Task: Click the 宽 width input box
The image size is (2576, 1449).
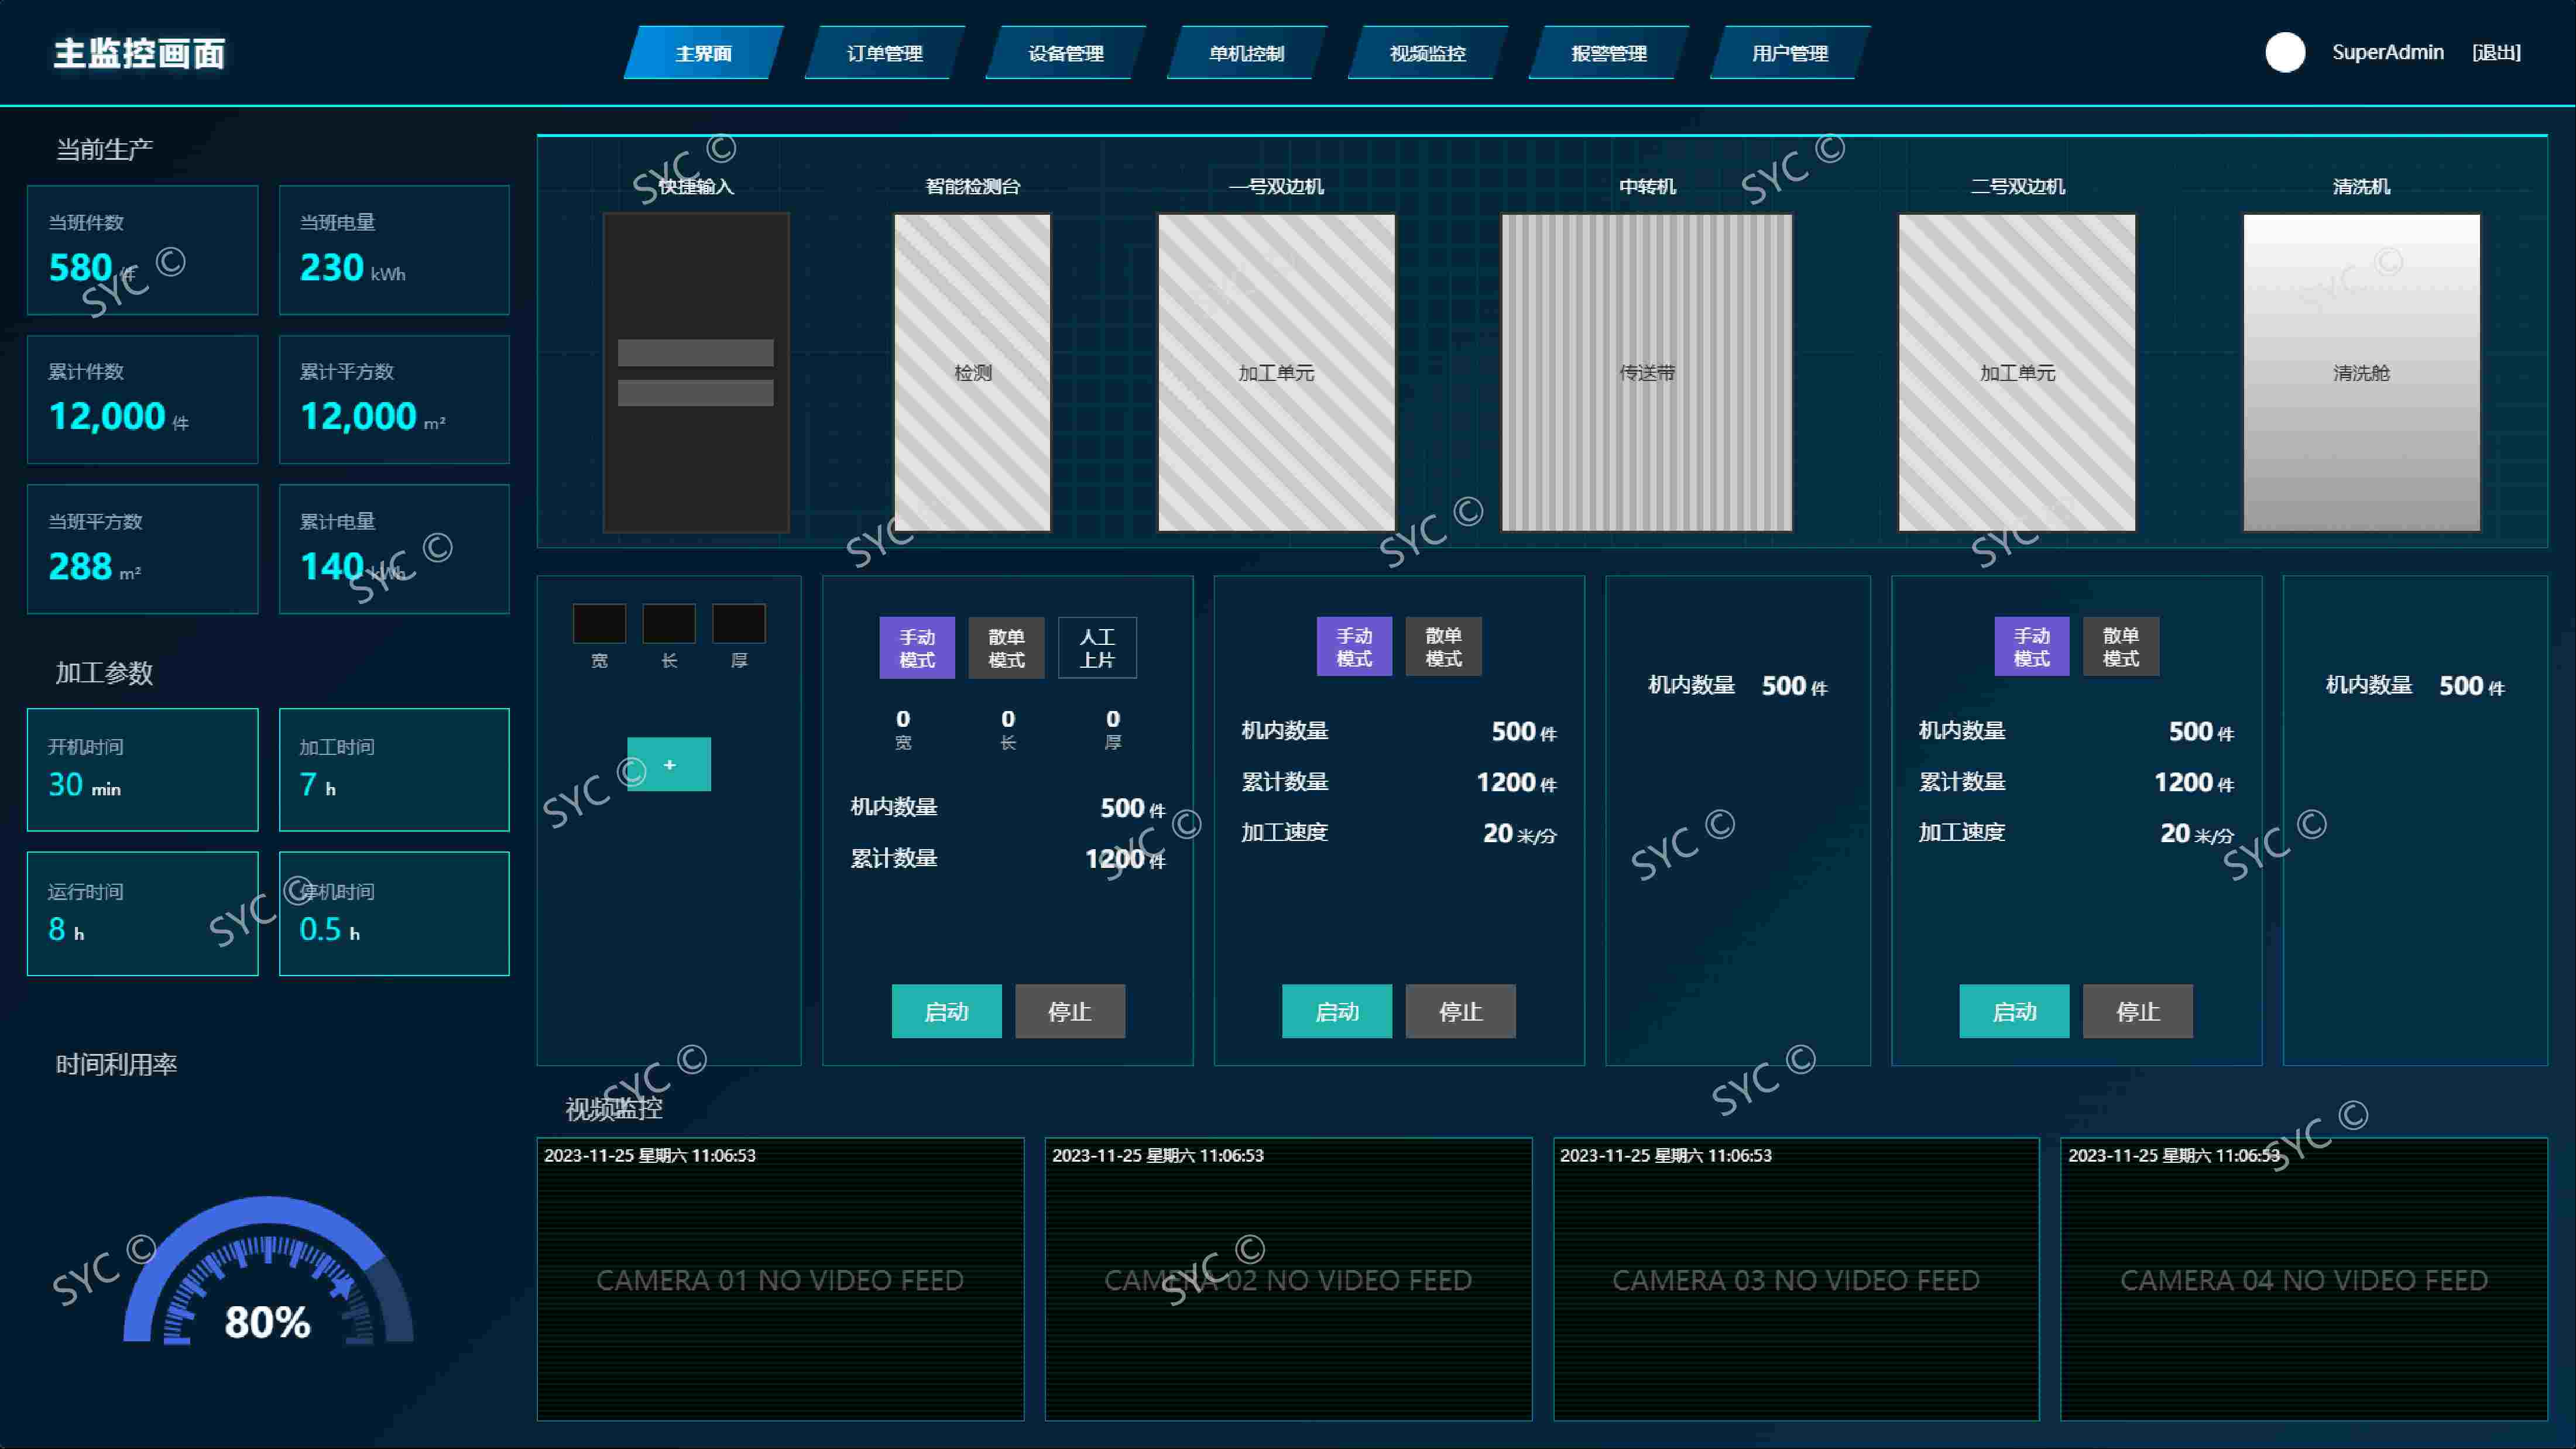Action: (599, 623)
